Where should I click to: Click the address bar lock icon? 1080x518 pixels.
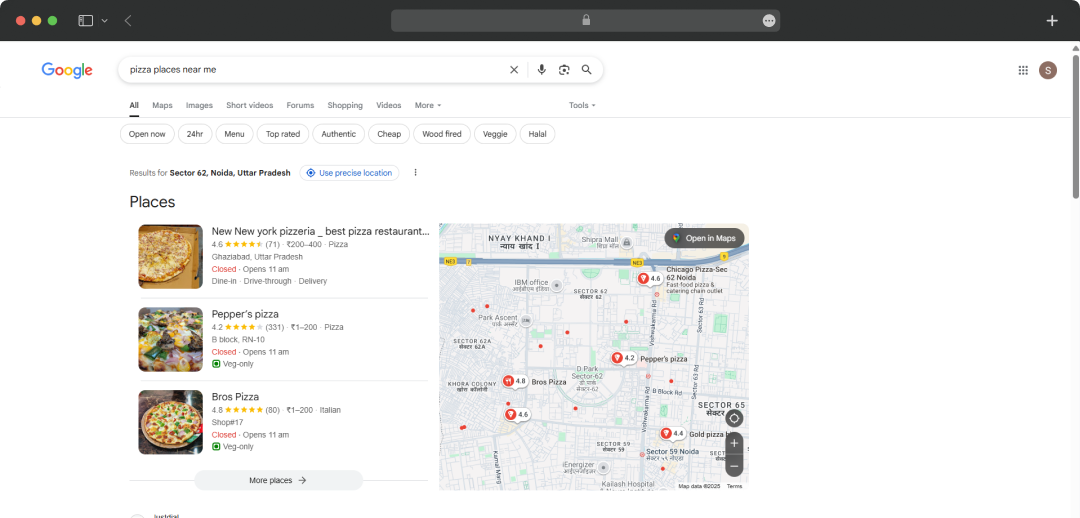point(586,21)
